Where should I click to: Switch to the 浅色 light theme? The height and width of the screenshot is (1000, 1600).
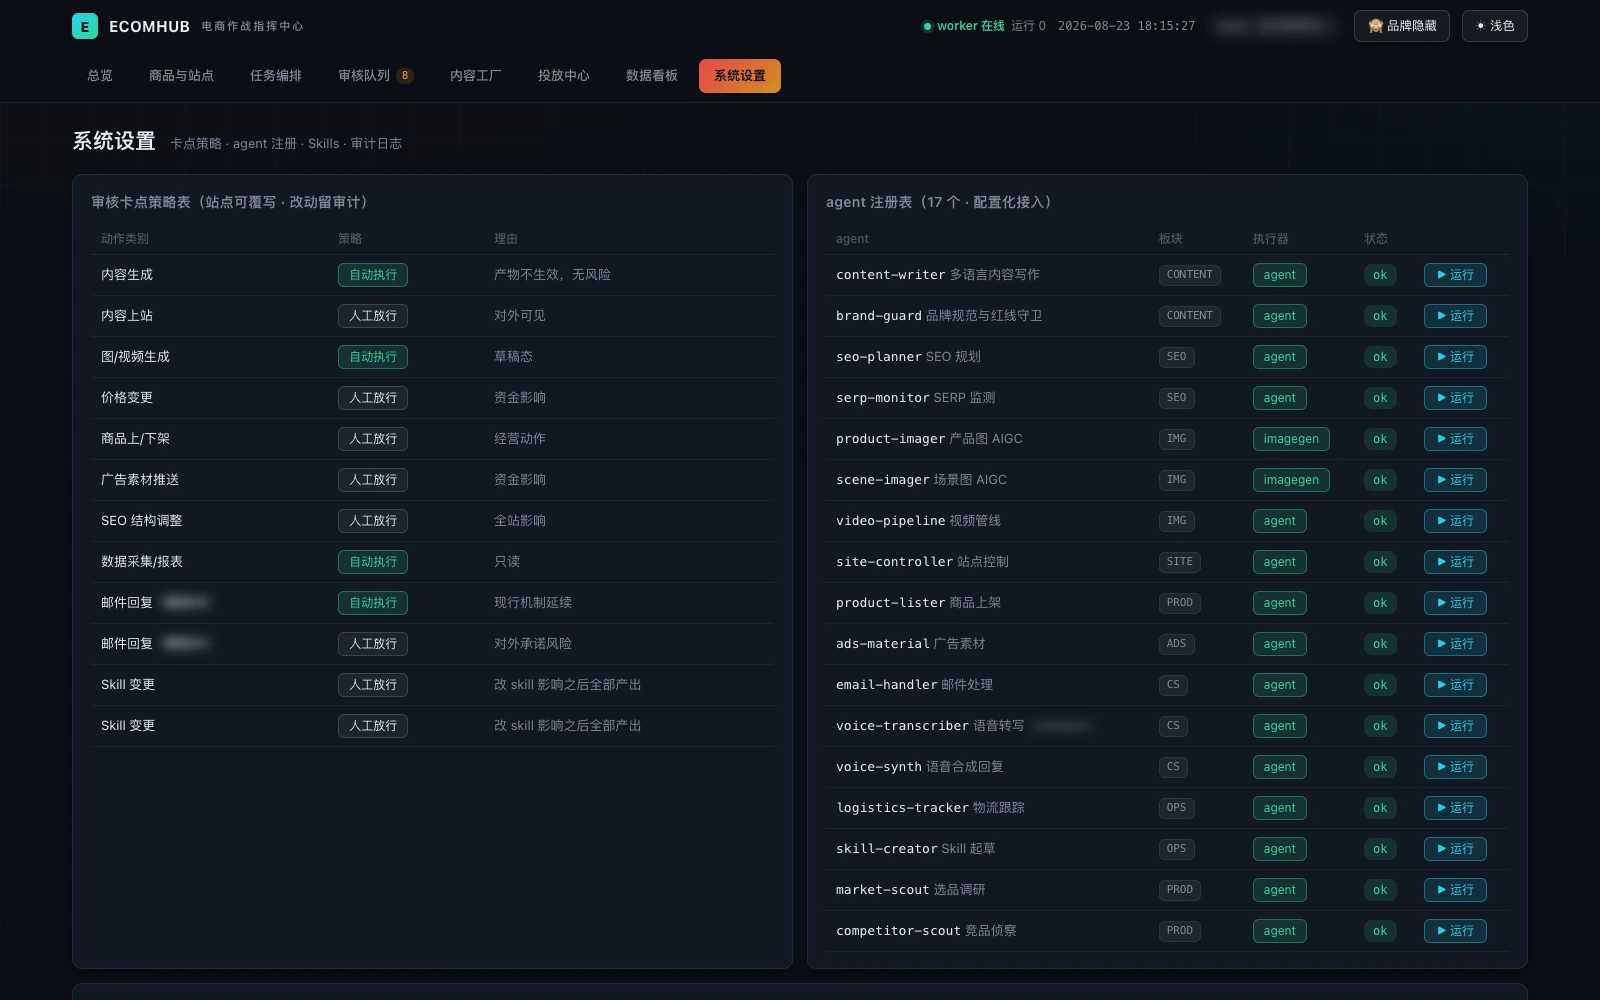(1494, 26)
